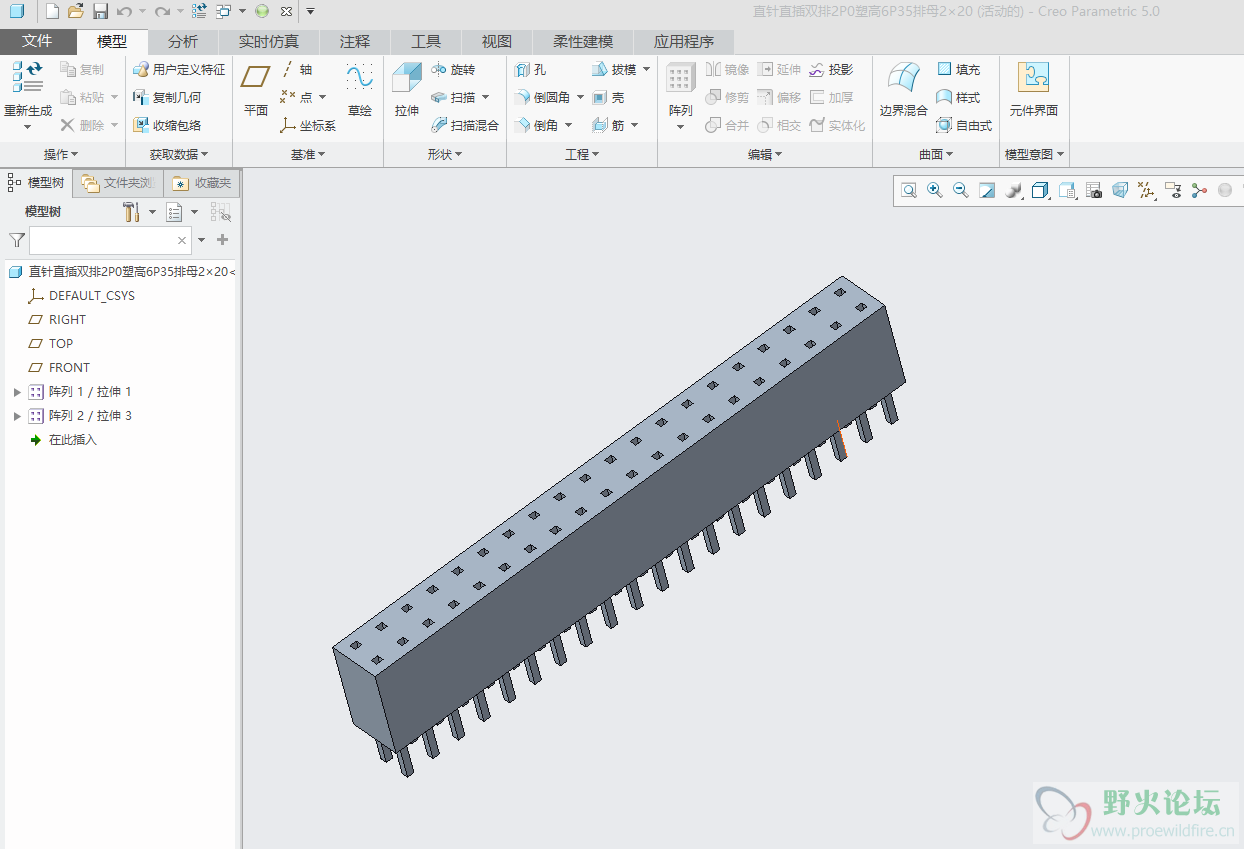The width and height of the screenshot is (1244, 849).
Task: Choose the 扫描混合 swept blend tool
Action: [x=465, y=125]
